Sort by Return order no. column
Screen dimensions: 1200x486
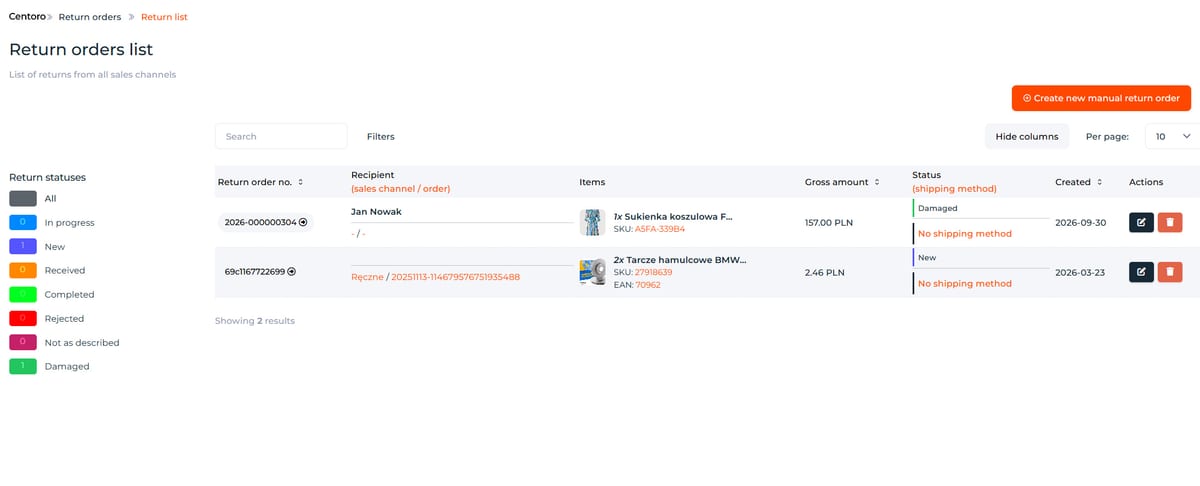(300, 182)
